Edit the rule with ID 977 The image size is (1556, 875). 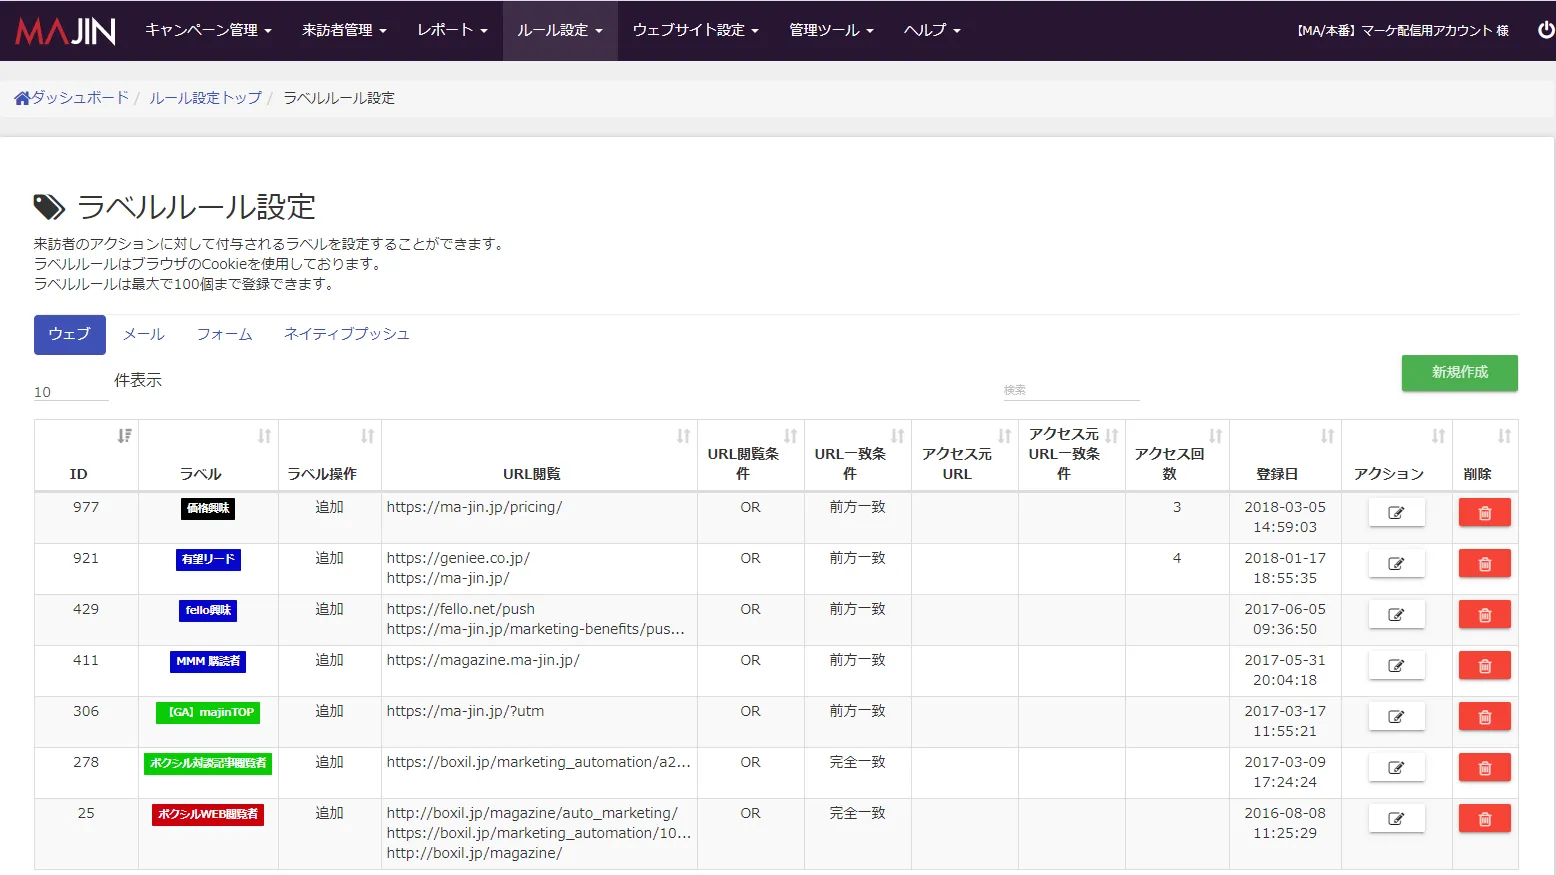[1396, 513]
